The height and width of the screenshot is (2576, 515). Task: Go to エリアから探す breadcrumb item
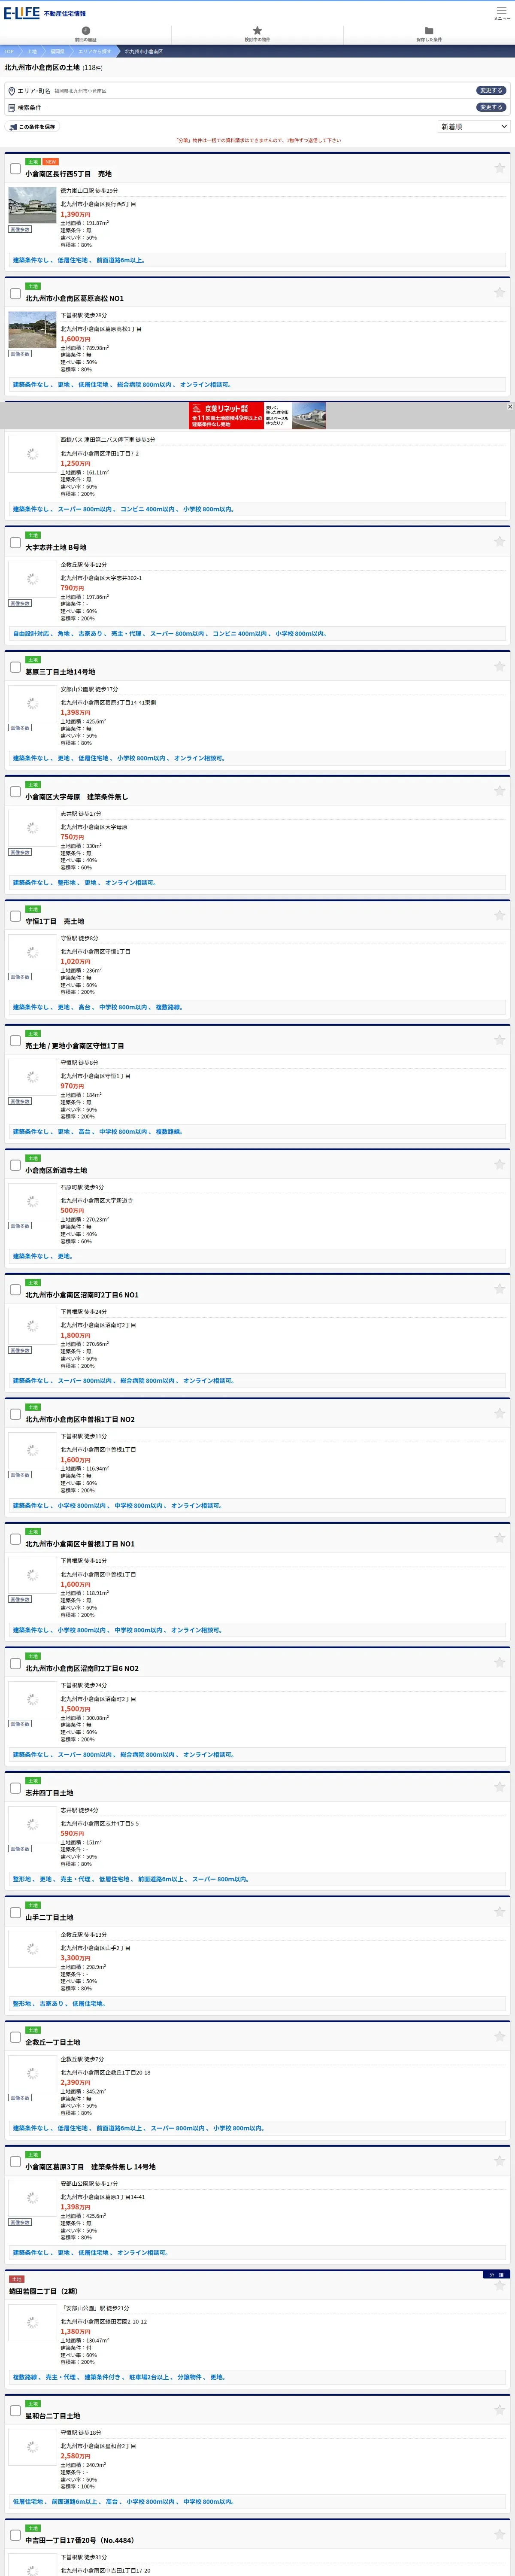coord(95,51)
